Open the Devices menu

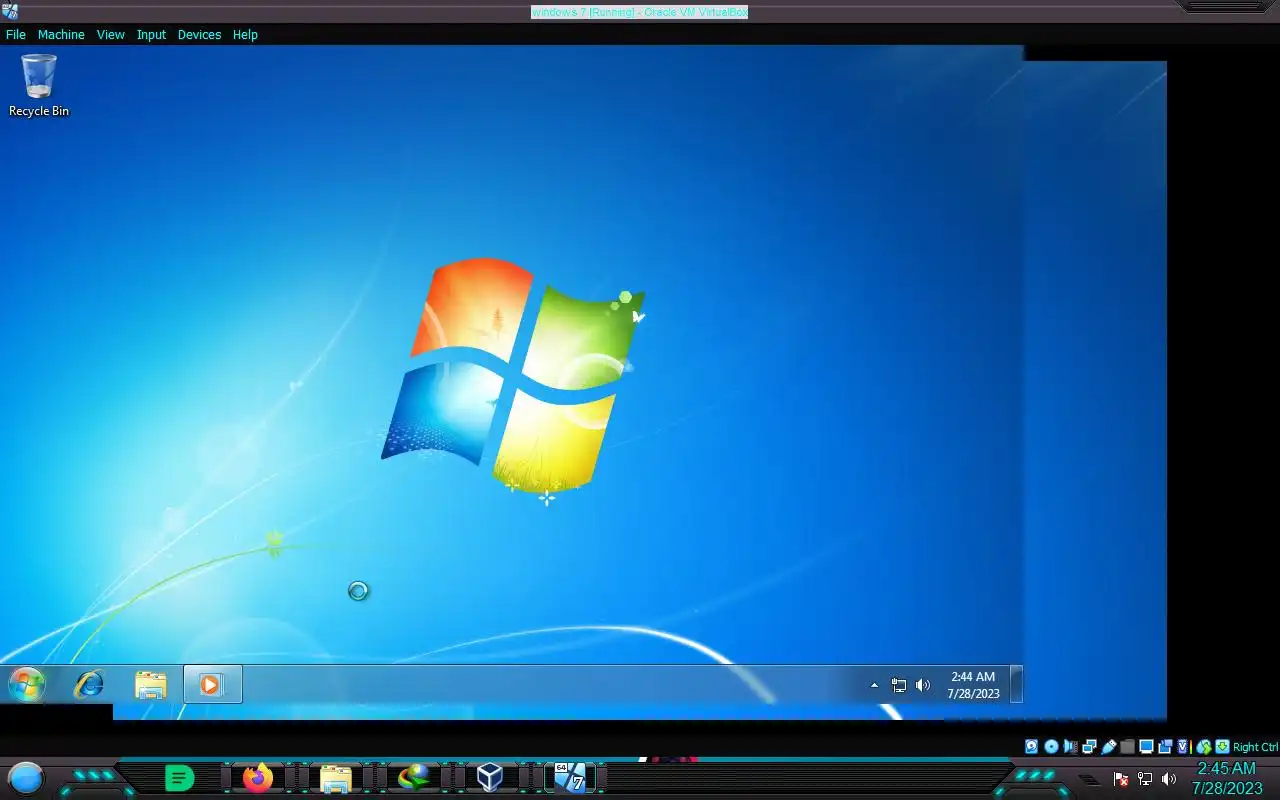(x=199, y=34)
